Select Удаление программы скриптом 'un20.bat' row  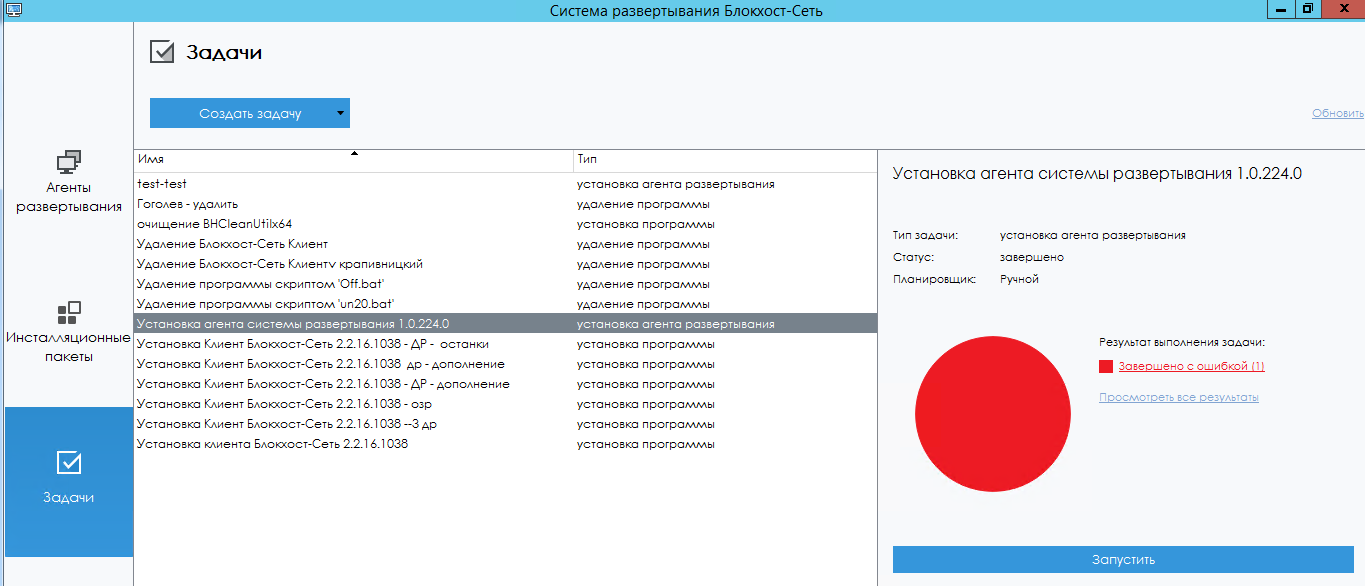point(505,304)
